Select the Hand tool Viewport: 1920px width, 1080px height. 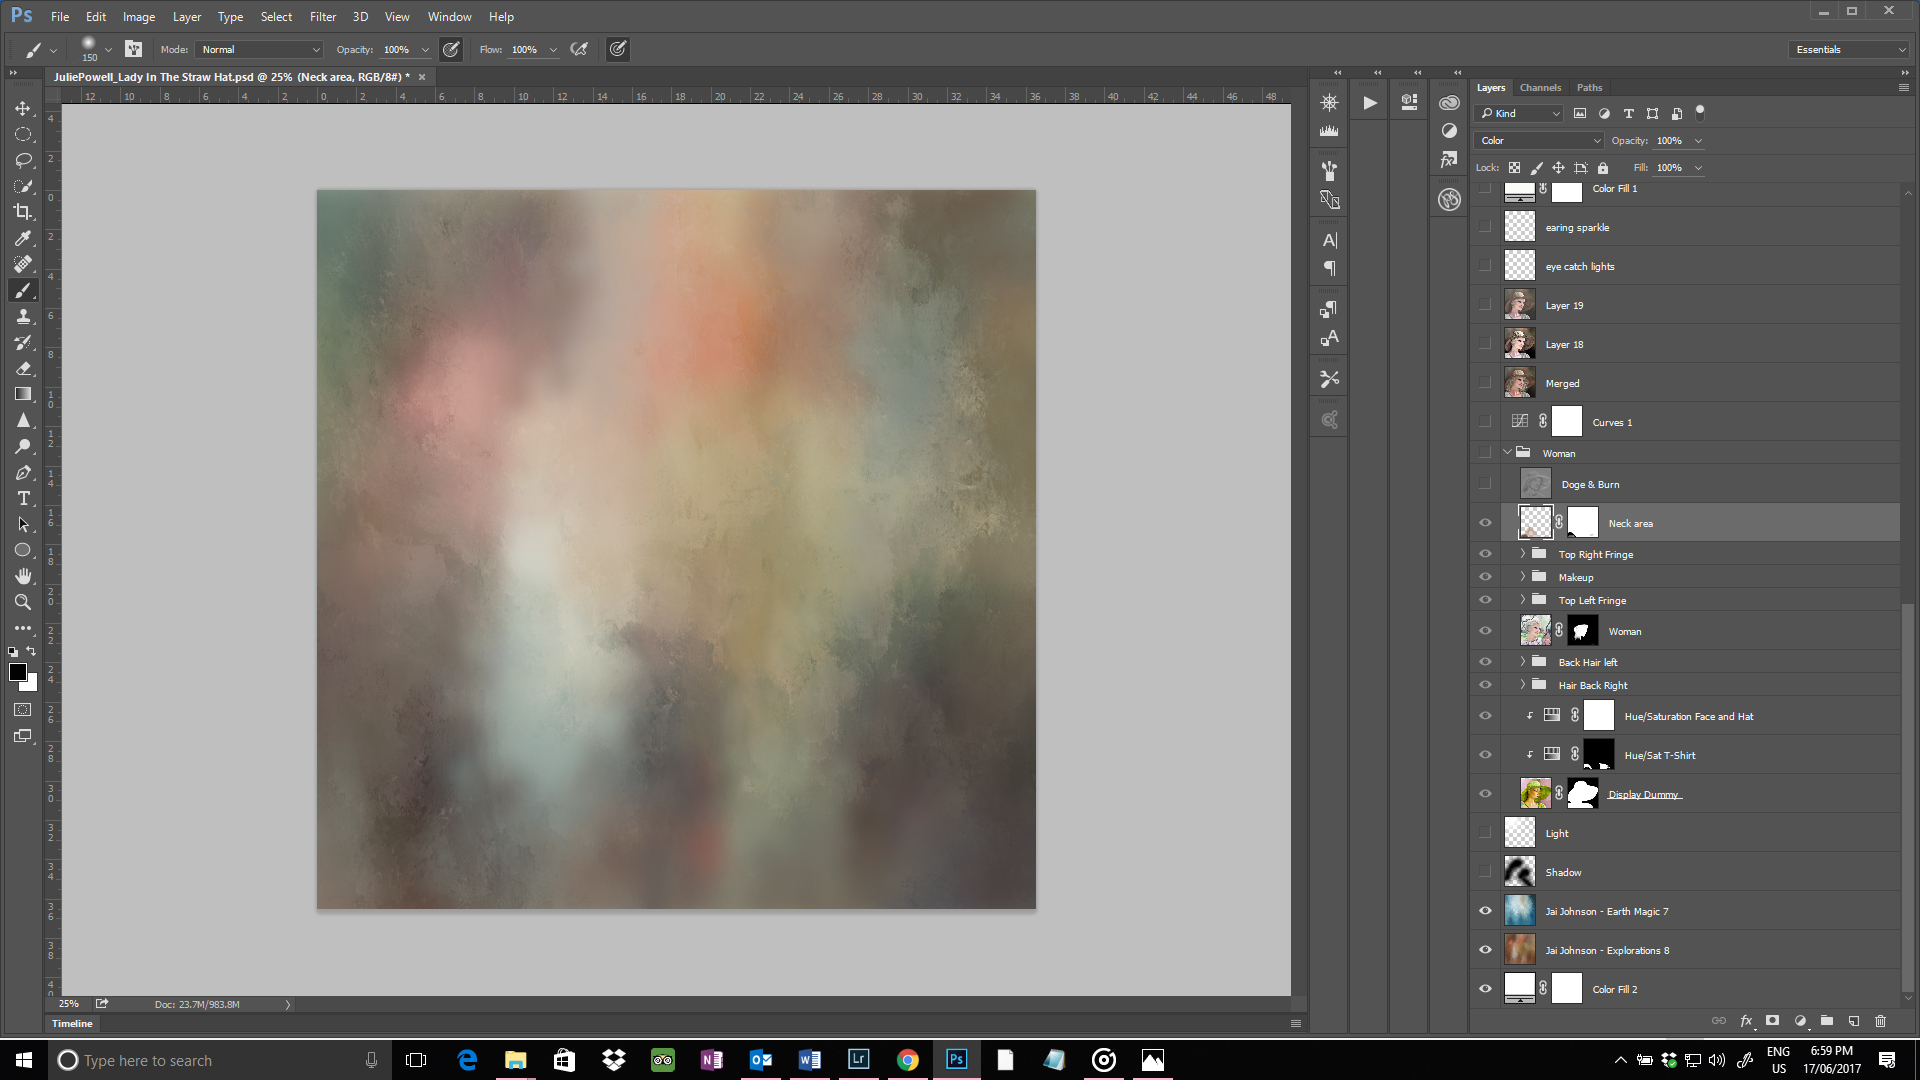[23, 576]
